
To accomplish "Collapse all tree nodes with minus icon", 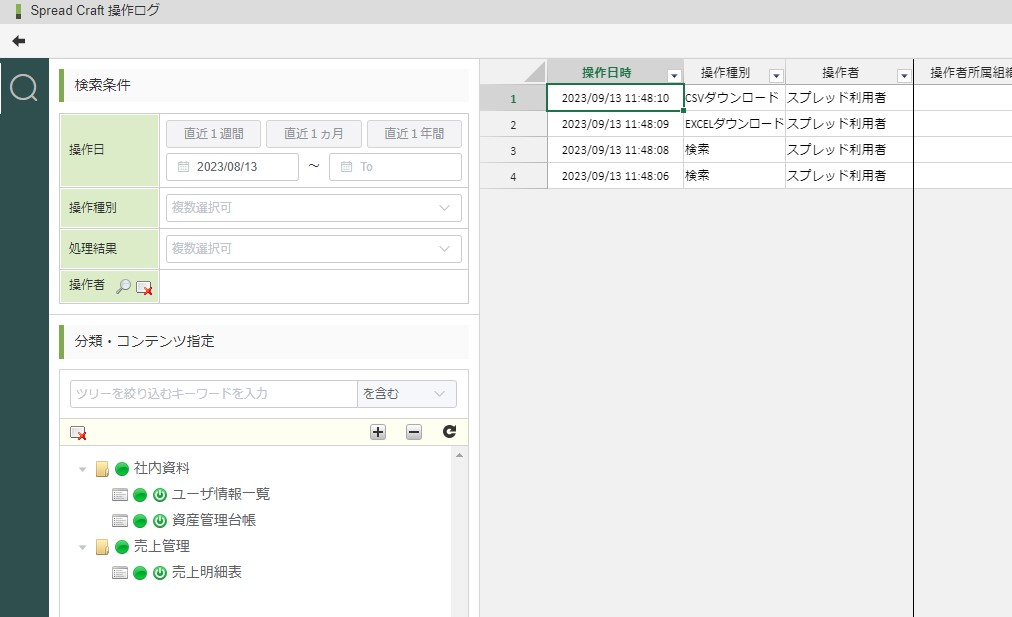I will 414,432.
